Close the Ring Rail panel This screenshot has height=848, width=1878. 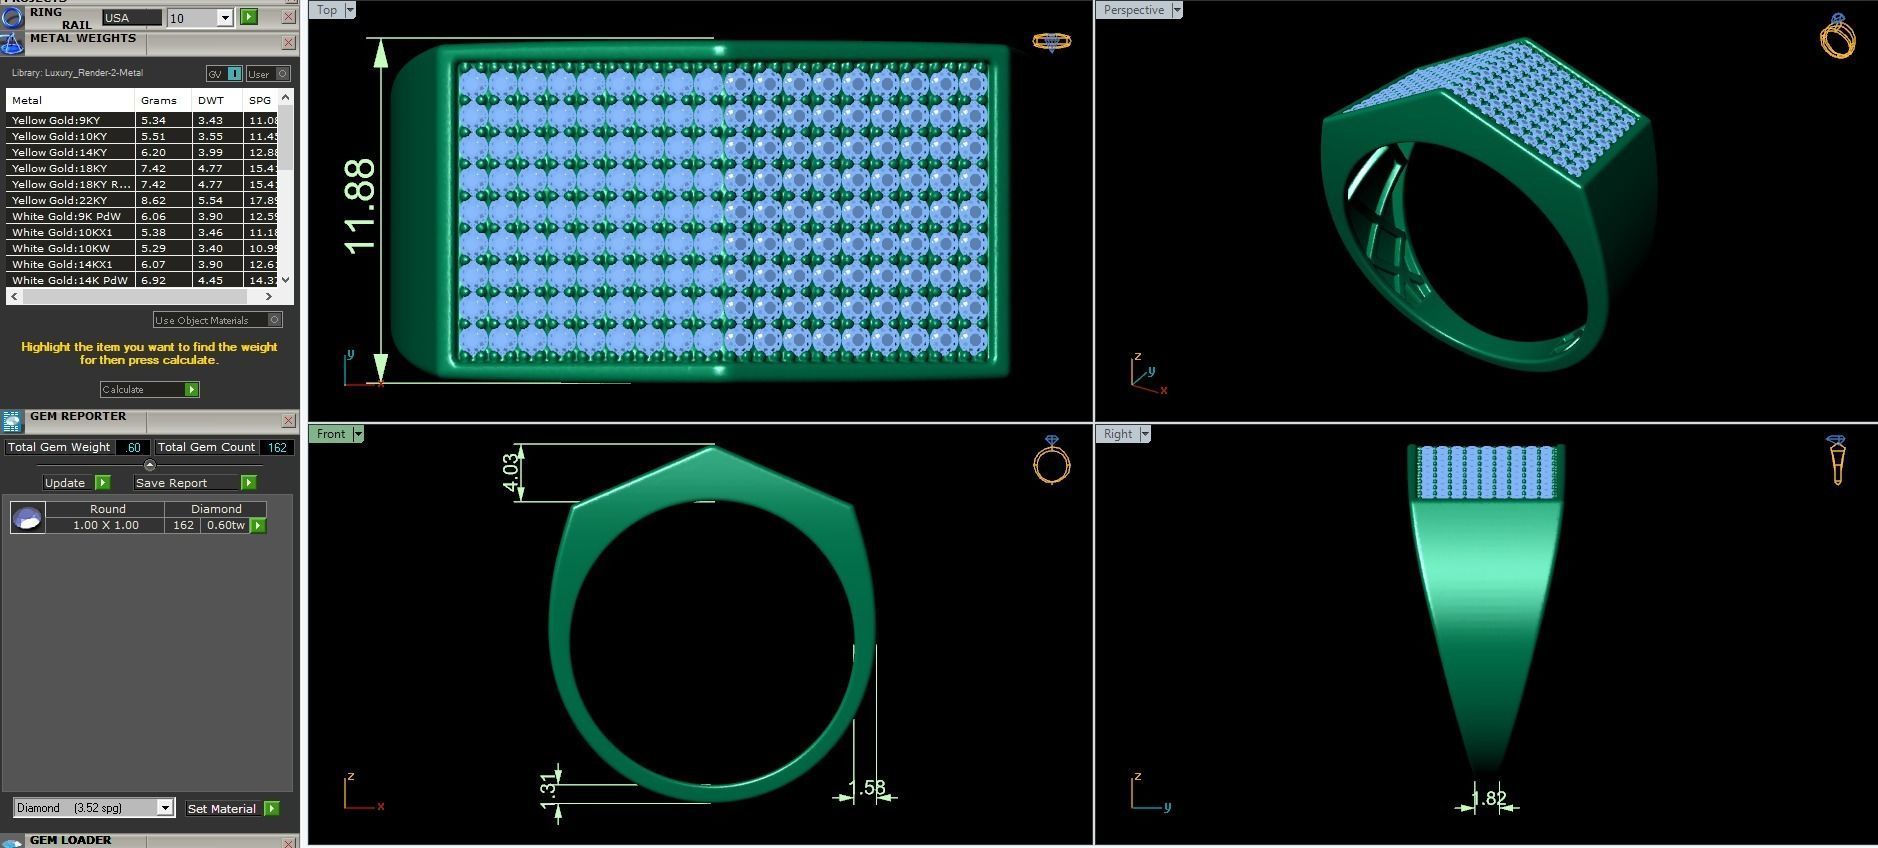(x=289, y=17)
